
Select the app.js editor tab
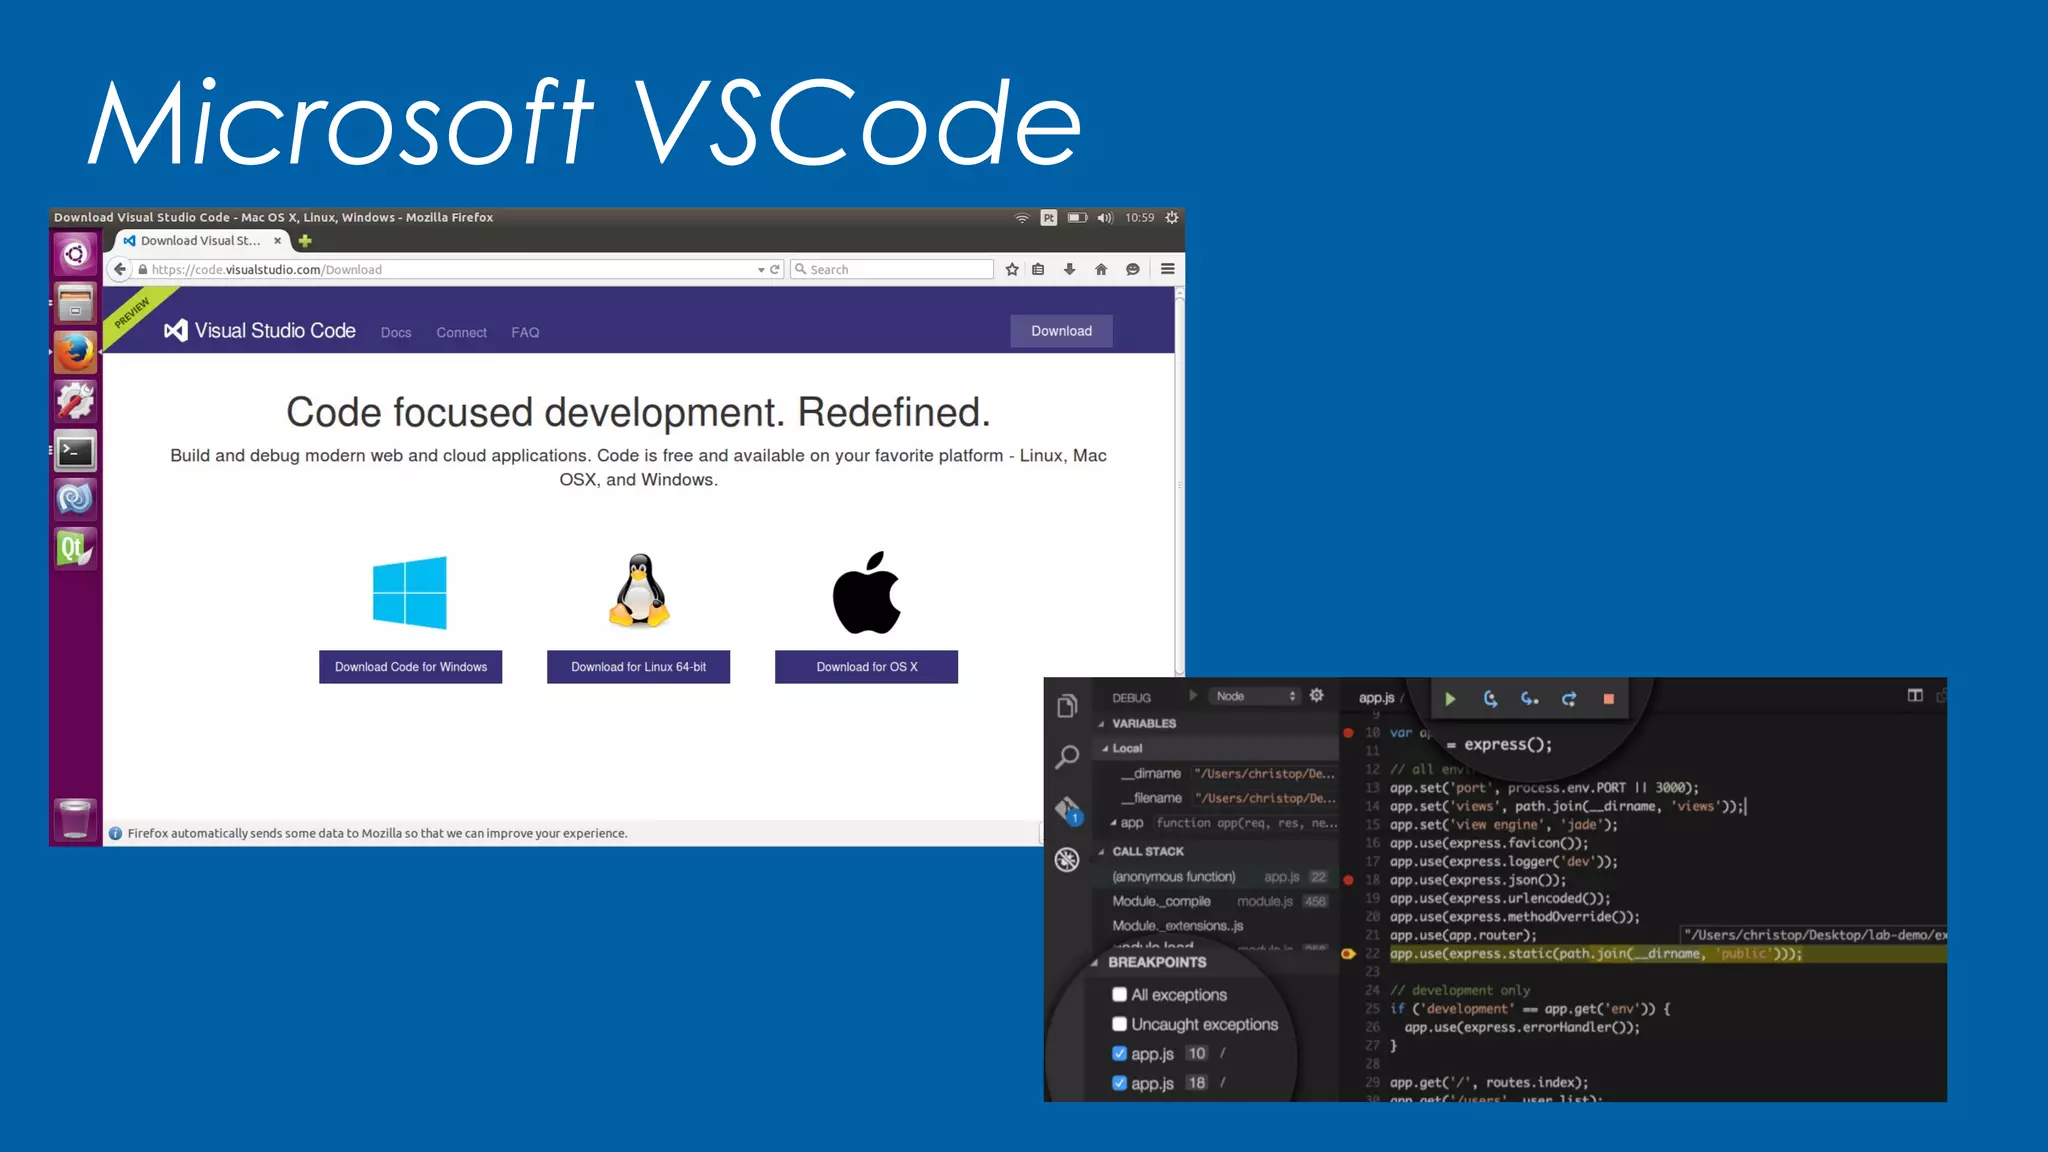tap(1377, 698)
